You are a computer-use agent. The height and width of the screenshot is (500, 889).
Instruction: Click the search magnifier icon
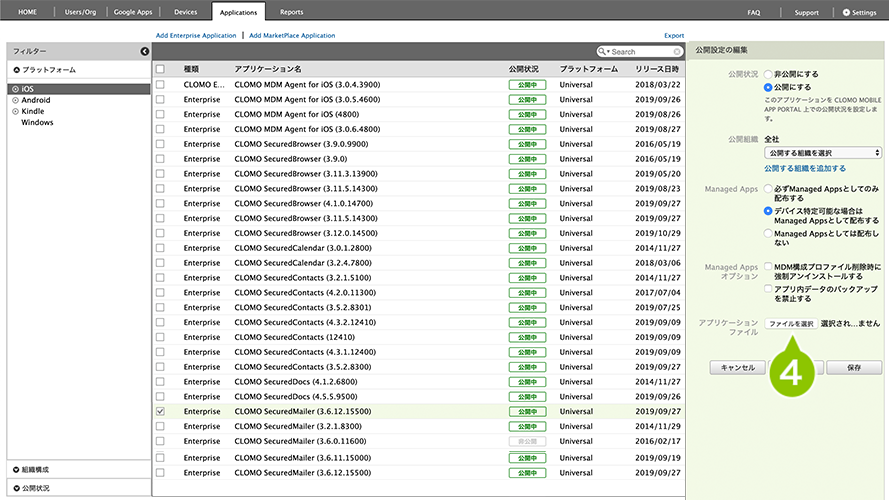[602, 52]
